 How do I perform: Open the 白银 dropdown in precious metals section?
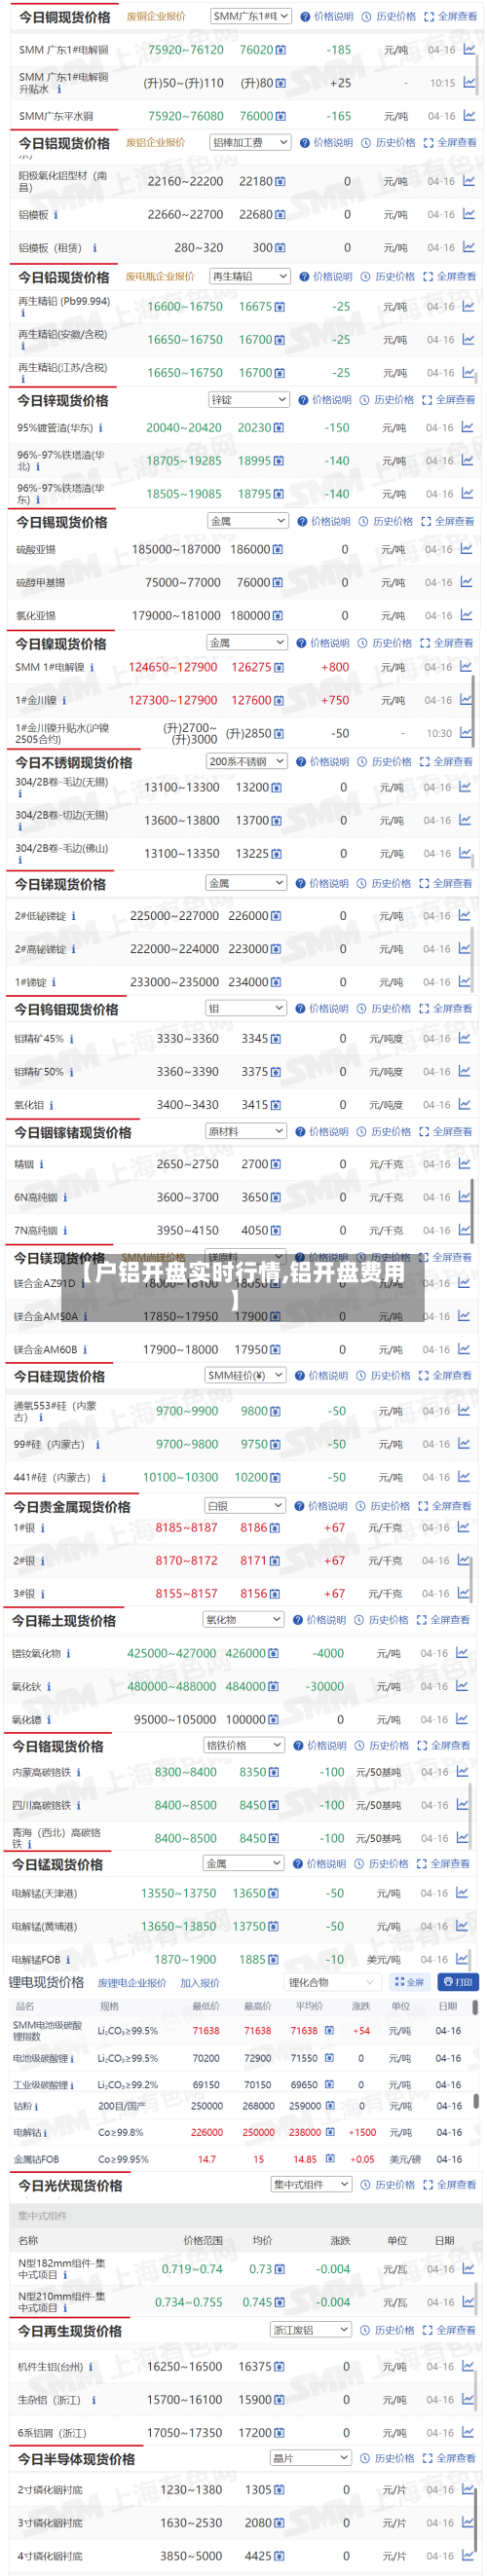click(x=245, y=1505)
